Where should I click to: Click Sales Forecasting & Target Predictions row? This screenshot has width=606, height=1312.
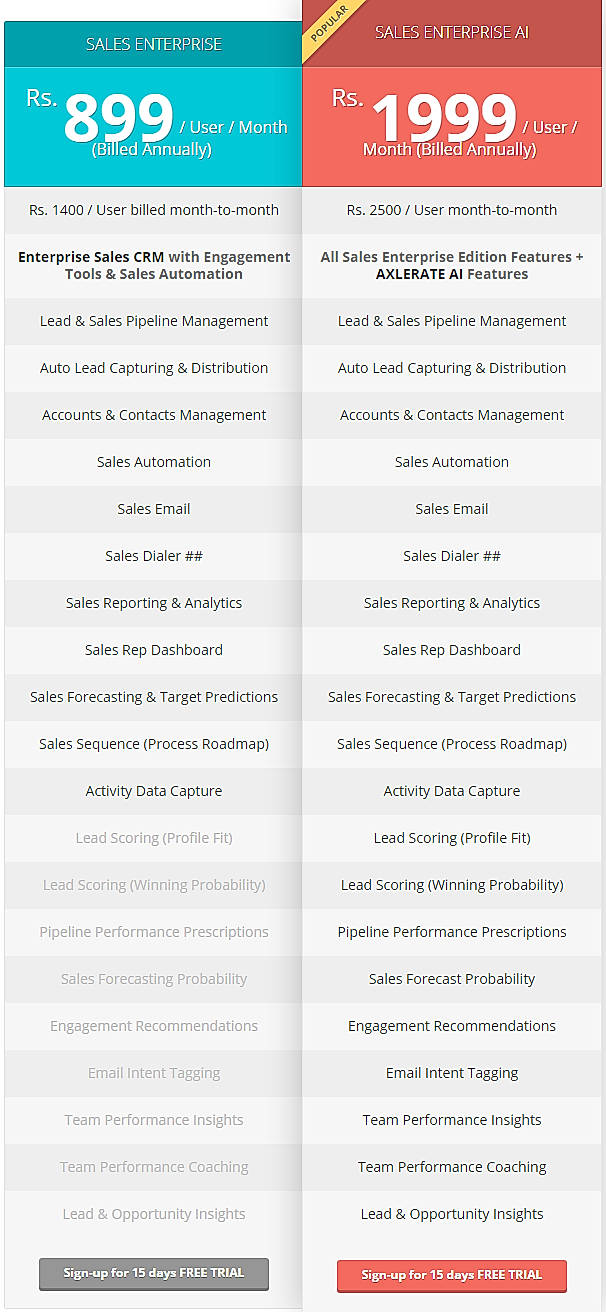[x=153, y=697]
